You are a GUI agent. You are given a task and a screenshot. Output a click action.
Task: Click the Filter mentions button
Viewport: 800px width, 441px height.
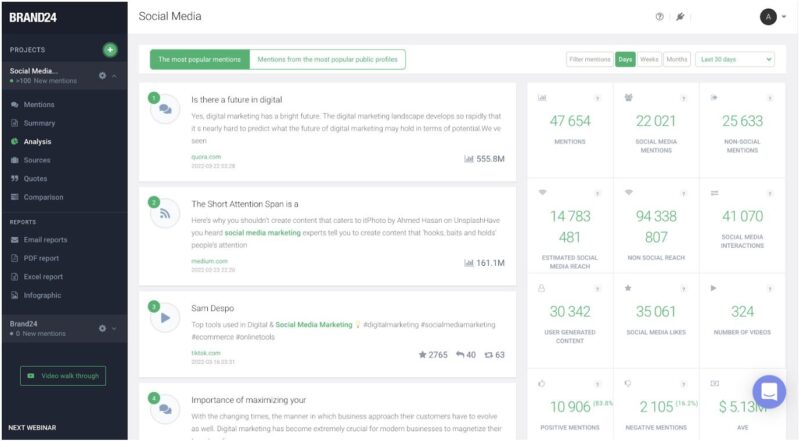(x=590, y=59)
